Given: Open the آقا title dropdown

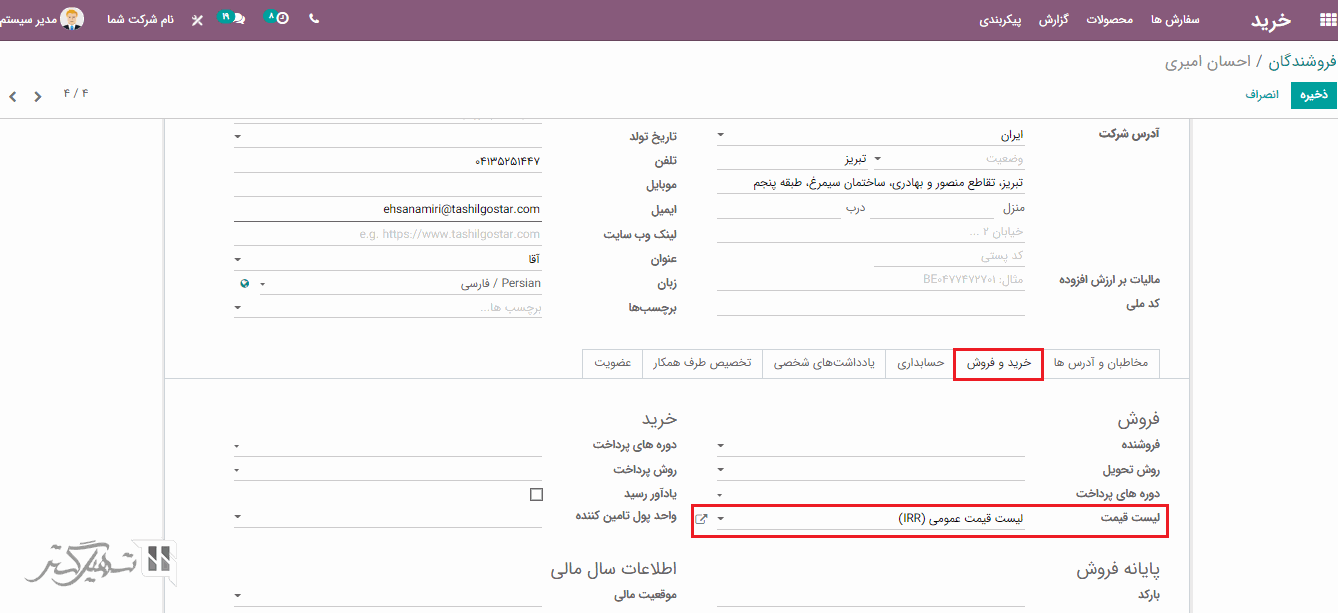Looking at the screenshot, I should [238, 259].
